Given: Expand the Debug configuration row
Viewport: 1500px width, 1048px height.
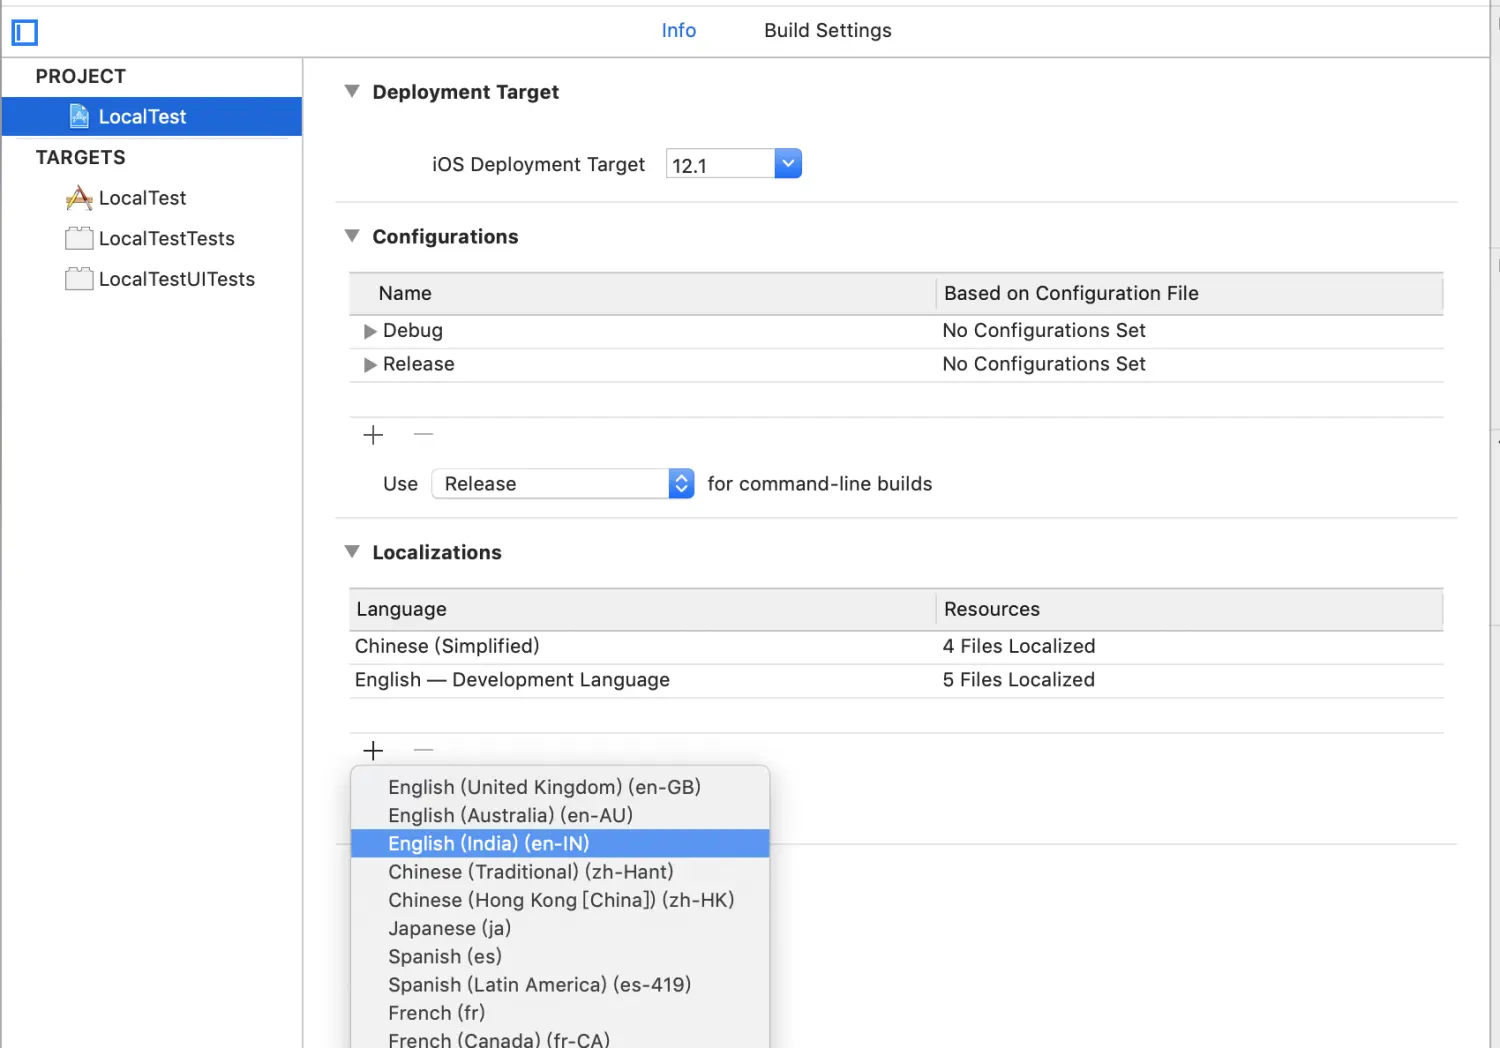Looking at the screenshot, I should pos(370,331).
